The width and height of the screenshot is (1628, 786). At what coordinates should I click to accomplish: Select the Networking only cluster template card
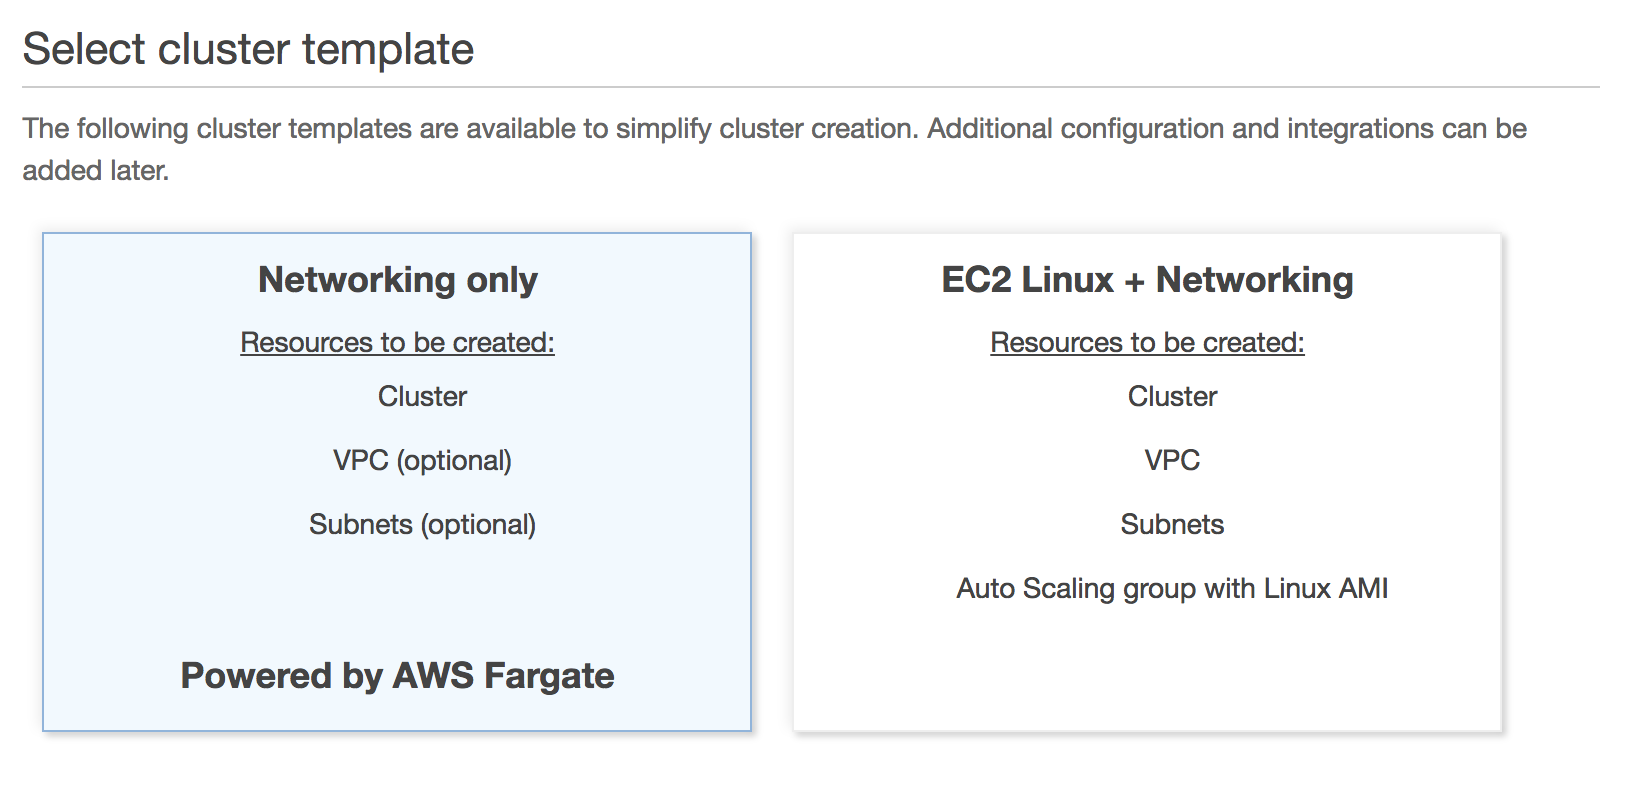click(x=397, y=482)
